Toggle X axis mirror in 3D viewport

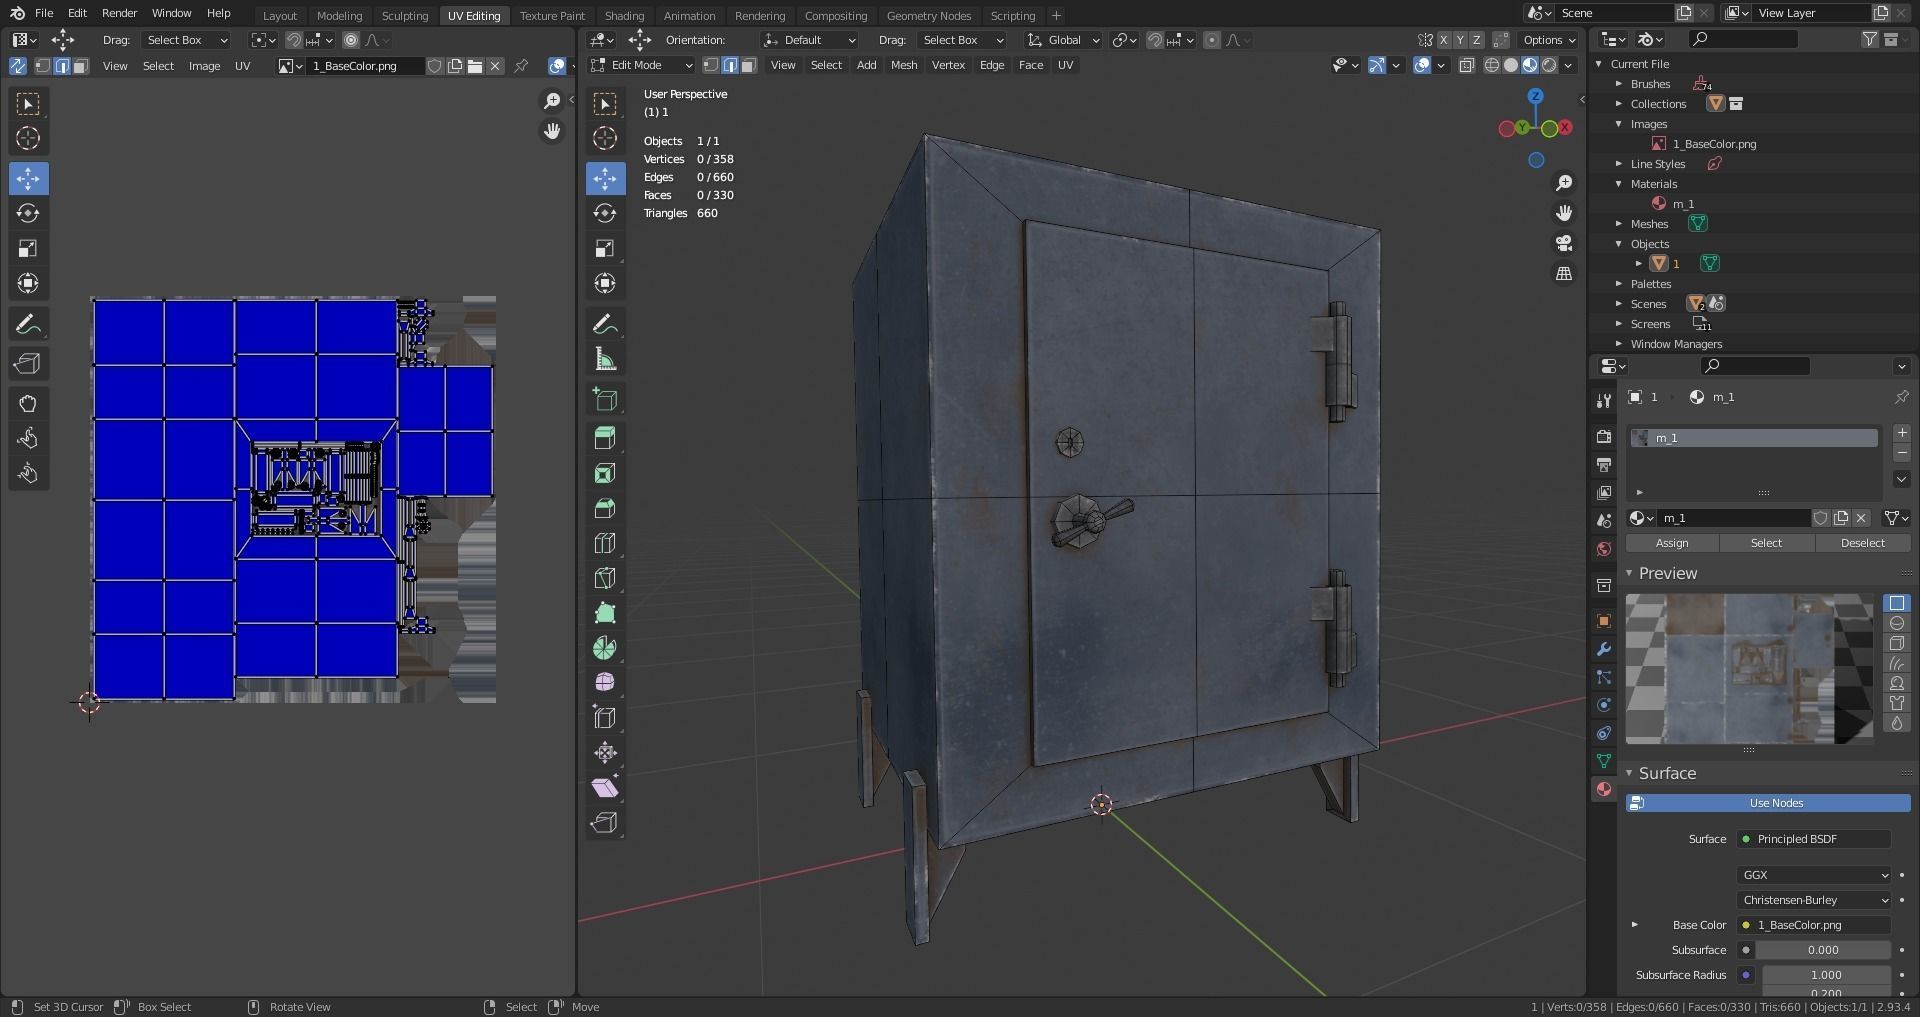[x=1443, y=40]
